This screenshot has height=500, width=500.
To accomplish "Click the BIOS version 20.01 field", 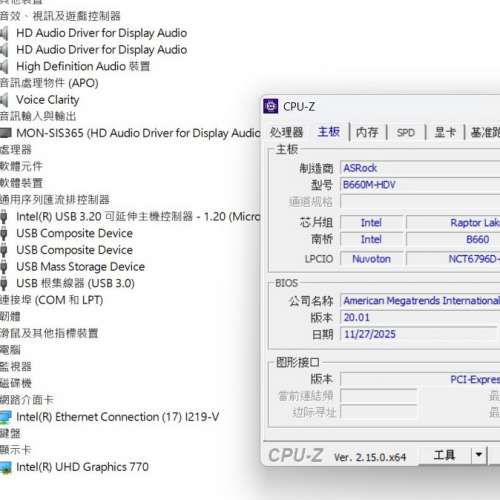I will (x=419, y=317).
